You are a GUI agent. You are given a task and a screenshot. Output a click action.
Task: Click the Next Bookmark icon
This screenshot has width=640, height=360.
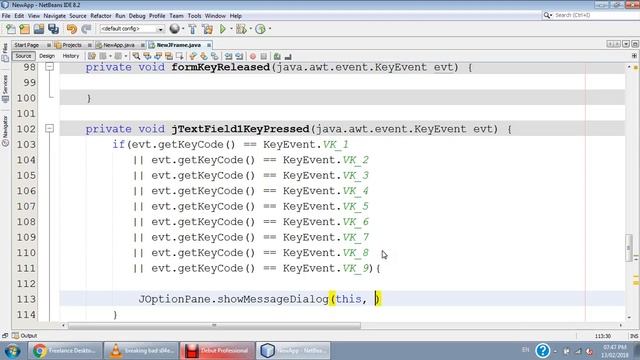click(x=203, y=56)
